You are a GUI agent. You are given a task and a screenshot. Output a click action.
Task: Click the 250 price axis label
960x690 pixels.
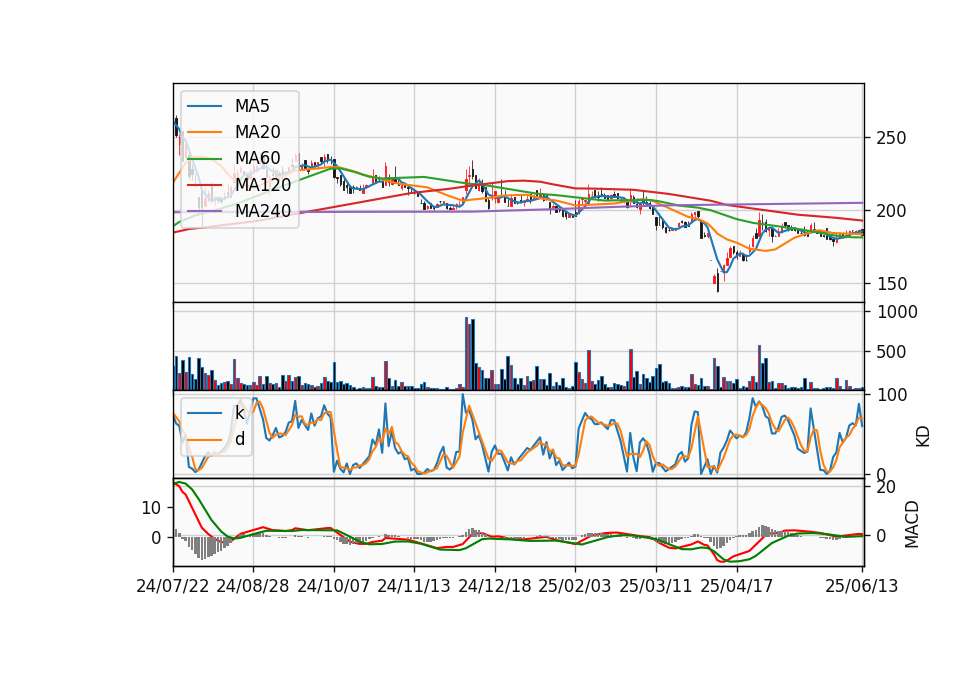tap(891, 138)
